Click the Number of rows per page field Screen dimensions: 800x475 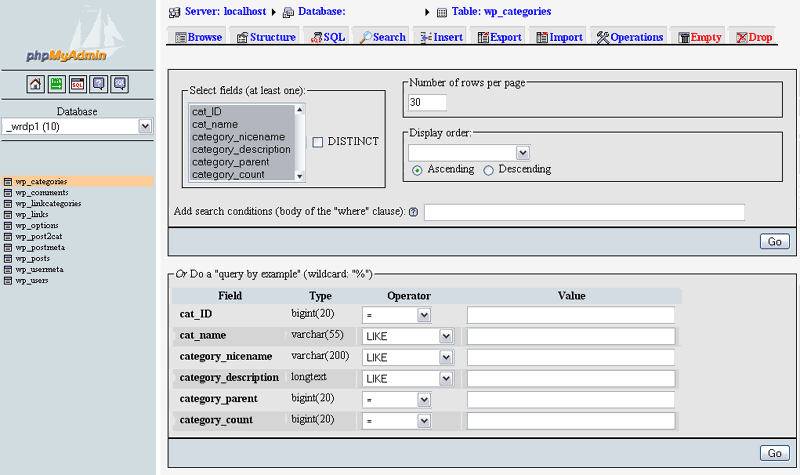click(427, 102)
